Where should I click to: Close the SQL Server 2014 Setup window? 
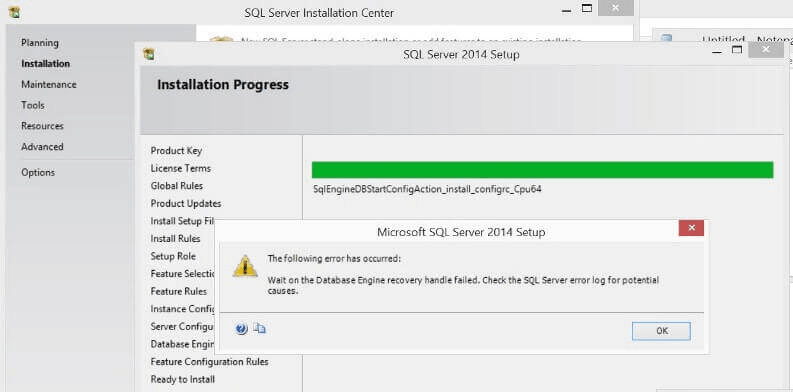[766, 50]
